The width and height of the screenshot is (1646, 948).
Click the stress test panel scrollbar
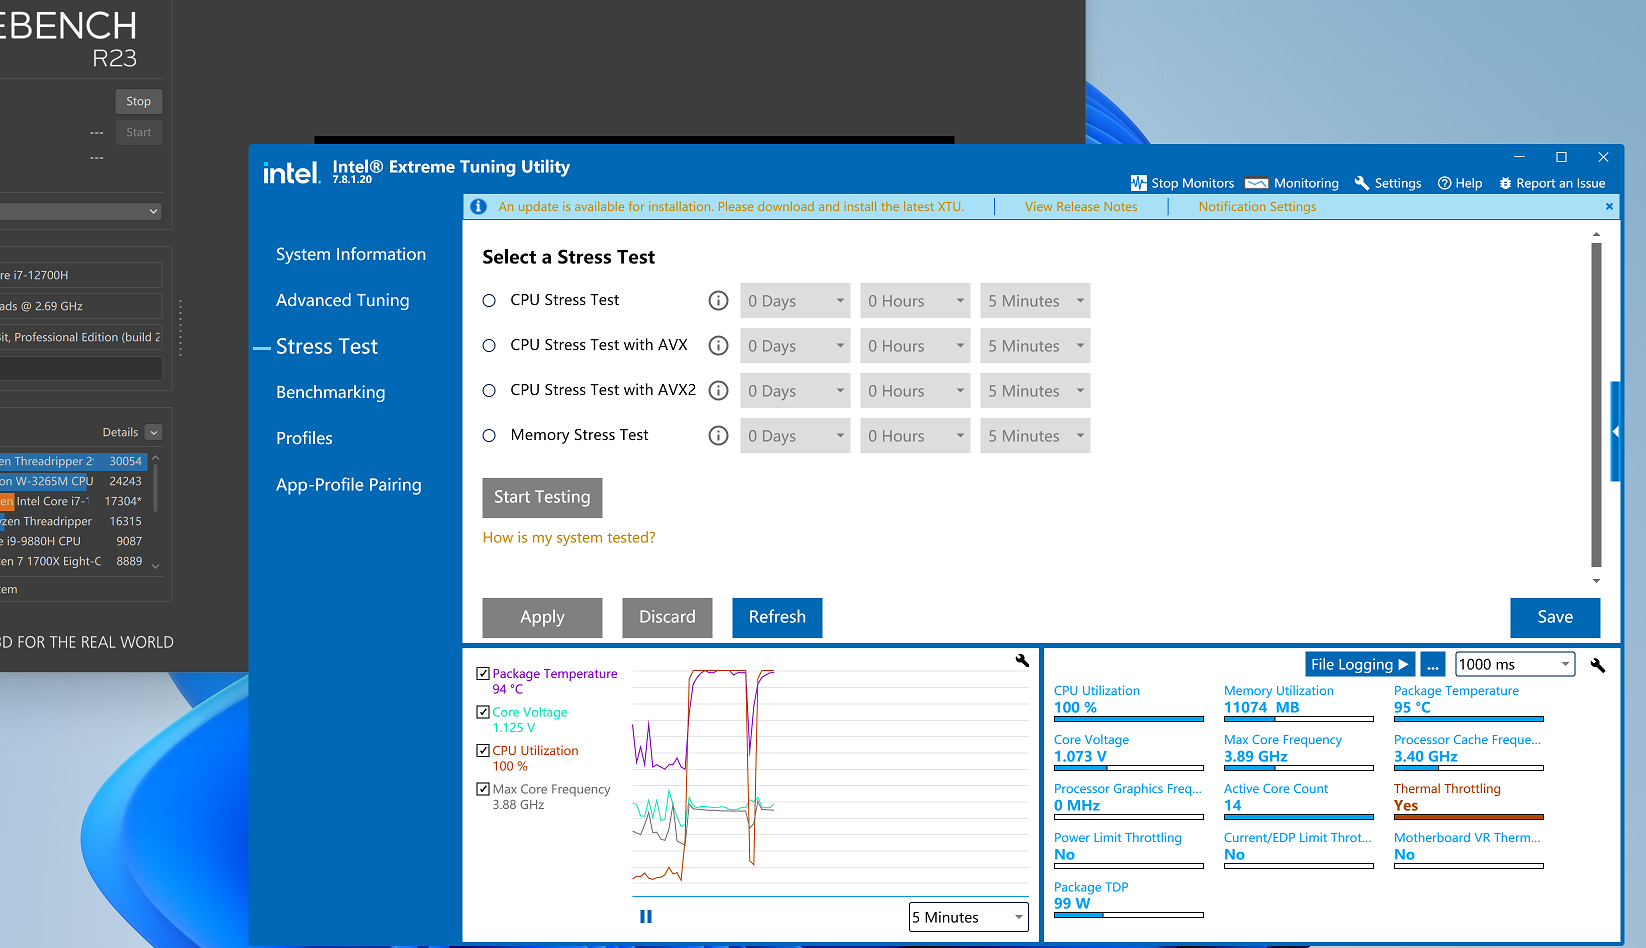[1596, 405]
